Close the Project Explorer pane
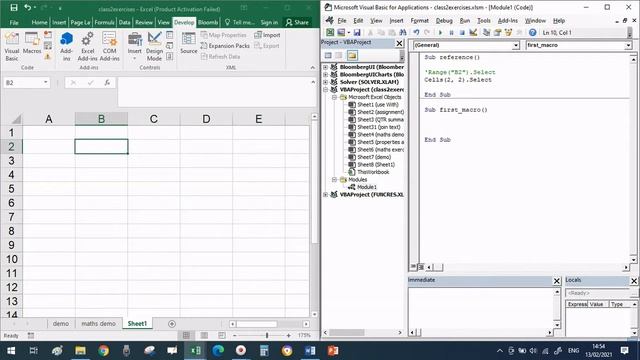640x360 pixels. pos(399,43)
